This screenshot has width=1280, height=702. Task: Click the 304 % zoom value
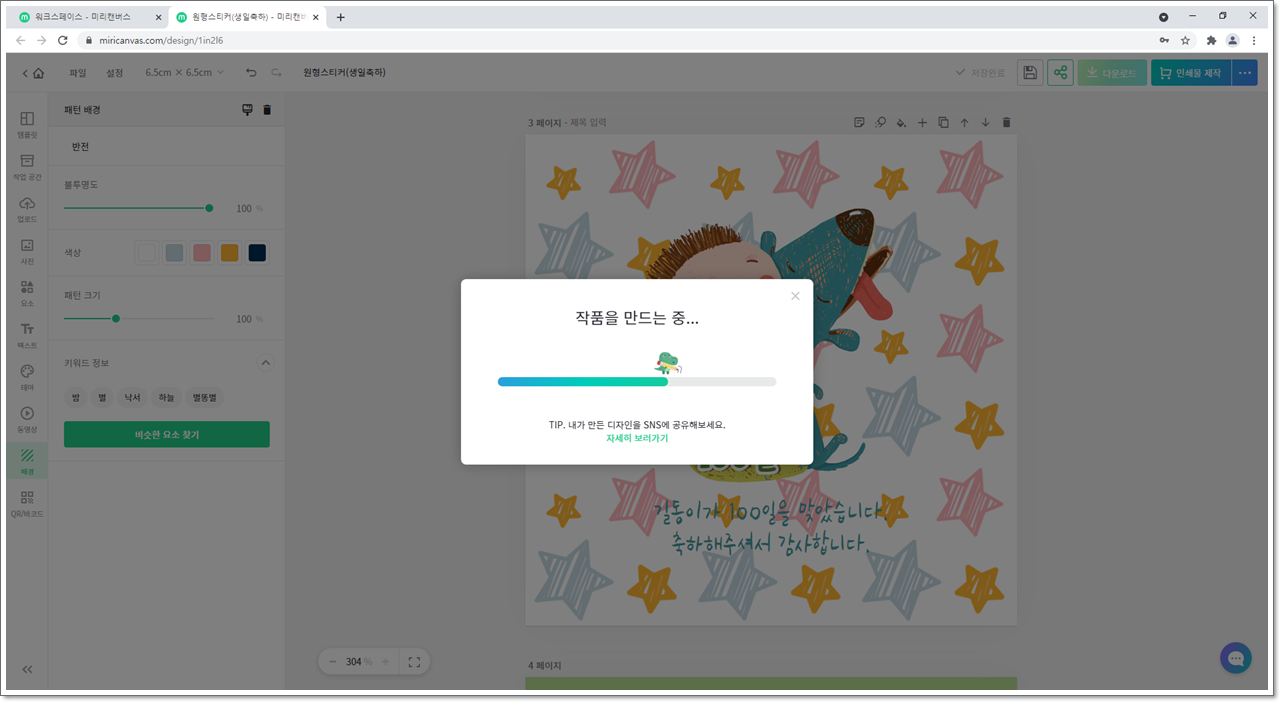pos(359,662)
